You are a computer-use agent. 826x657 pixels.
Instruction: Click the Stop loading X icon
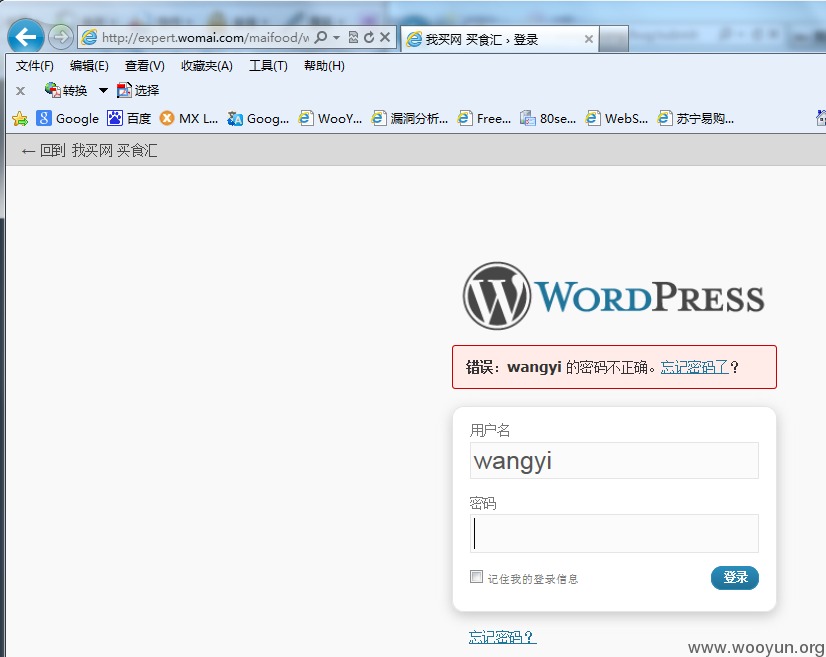[385, 37]
